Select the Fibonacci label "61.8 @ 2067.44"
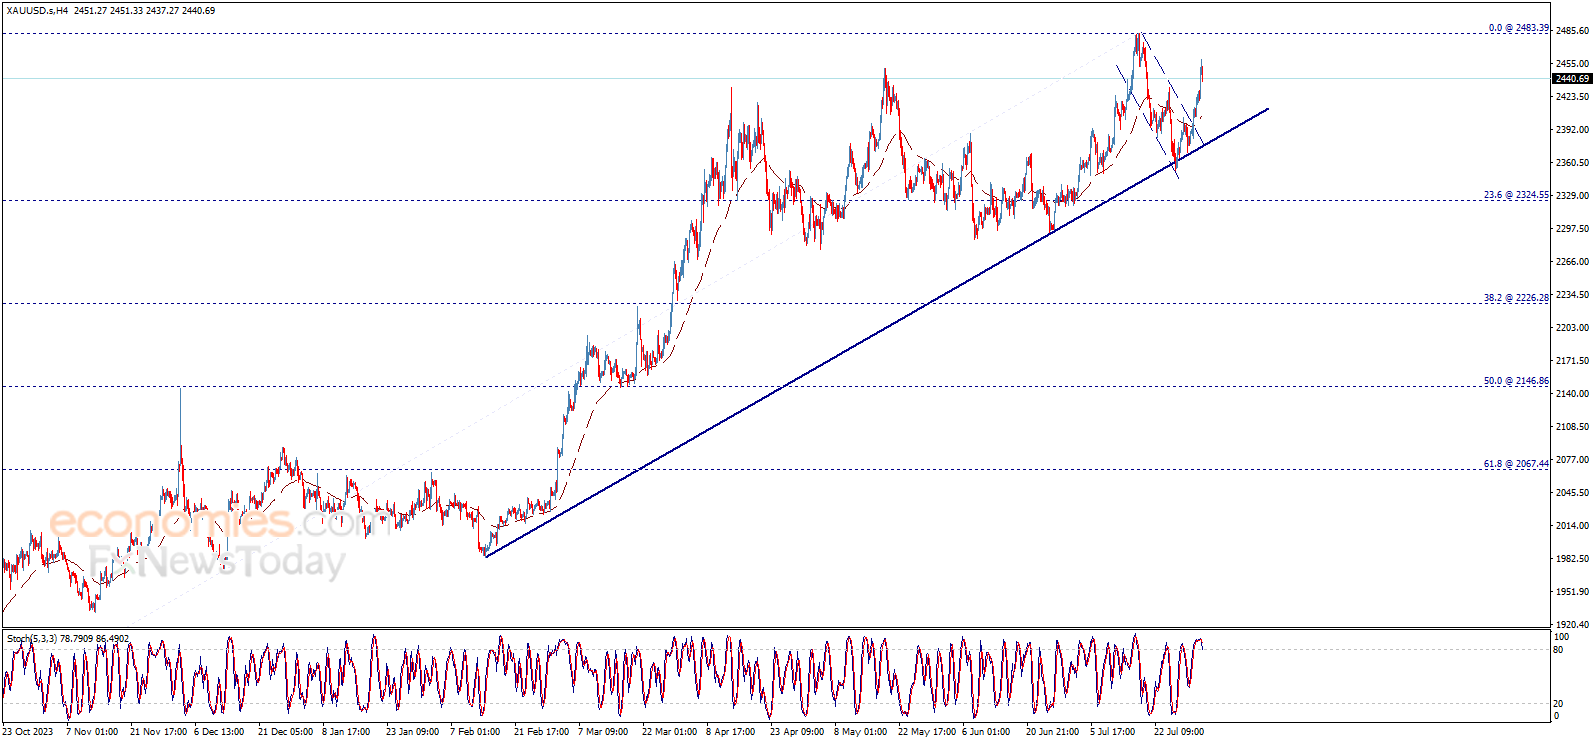The width and height of the screenshot is (1596, 743). pyautogui.click(x=1516, y=464)
